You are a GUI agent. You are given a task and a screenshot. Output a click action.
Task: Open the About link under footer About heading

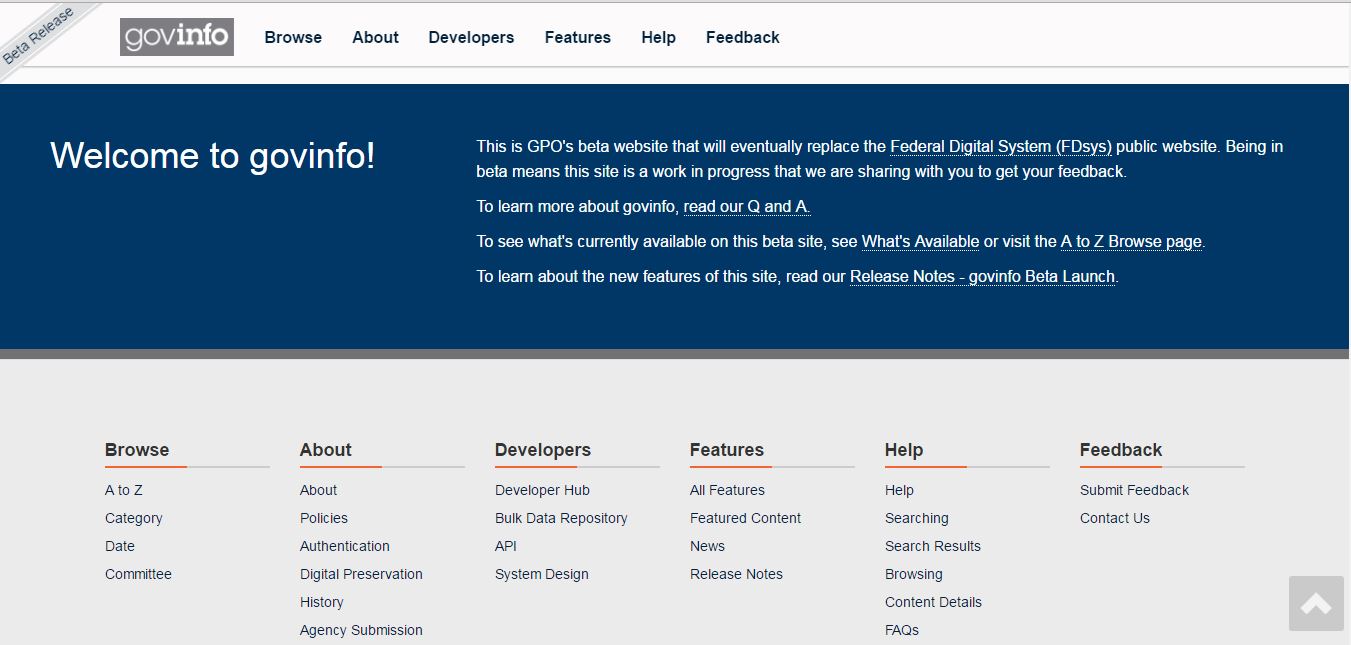click(x=318, y=490)
